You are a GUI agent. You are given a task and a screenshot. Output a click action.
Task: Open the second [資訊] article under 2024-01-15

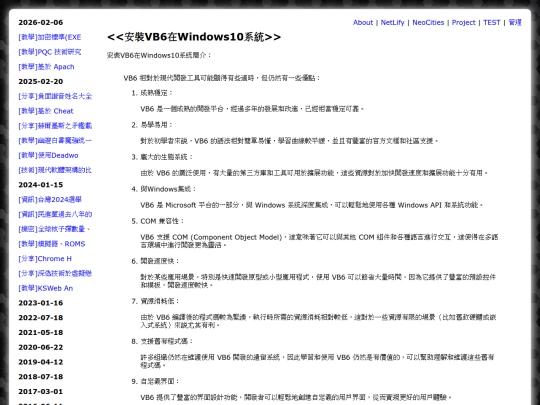[x=55, y=214]
